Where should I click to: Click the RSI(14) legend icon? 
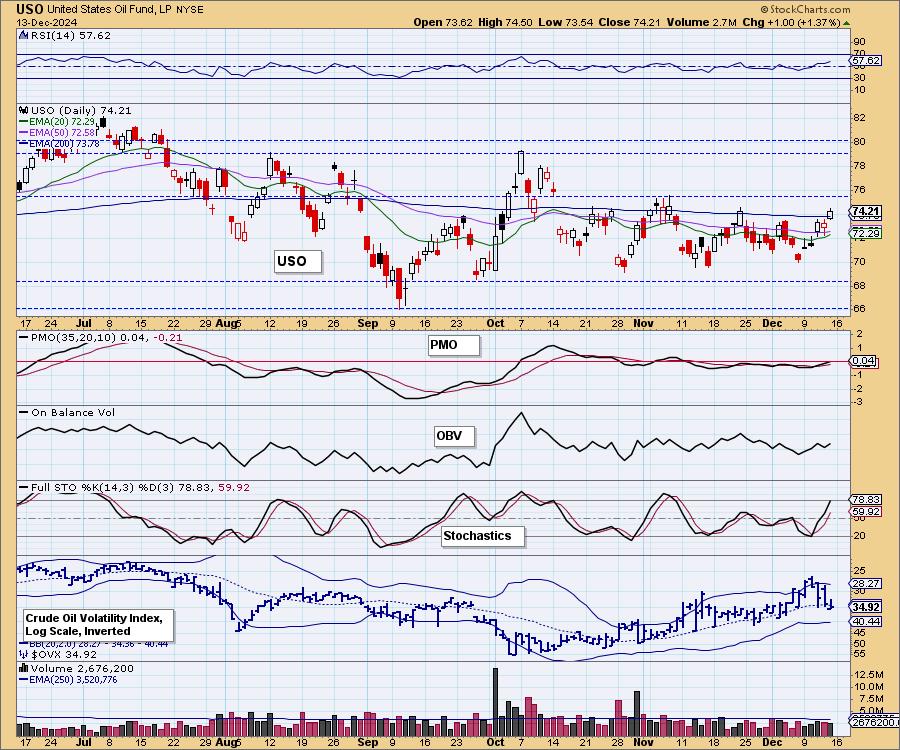tap(23, 35)
